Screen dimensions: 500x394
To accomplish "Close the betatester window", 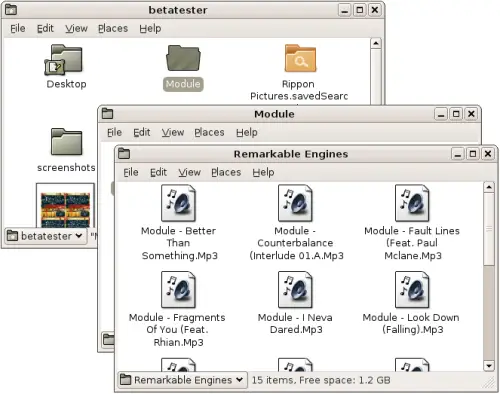I will (x=375, y=10).
